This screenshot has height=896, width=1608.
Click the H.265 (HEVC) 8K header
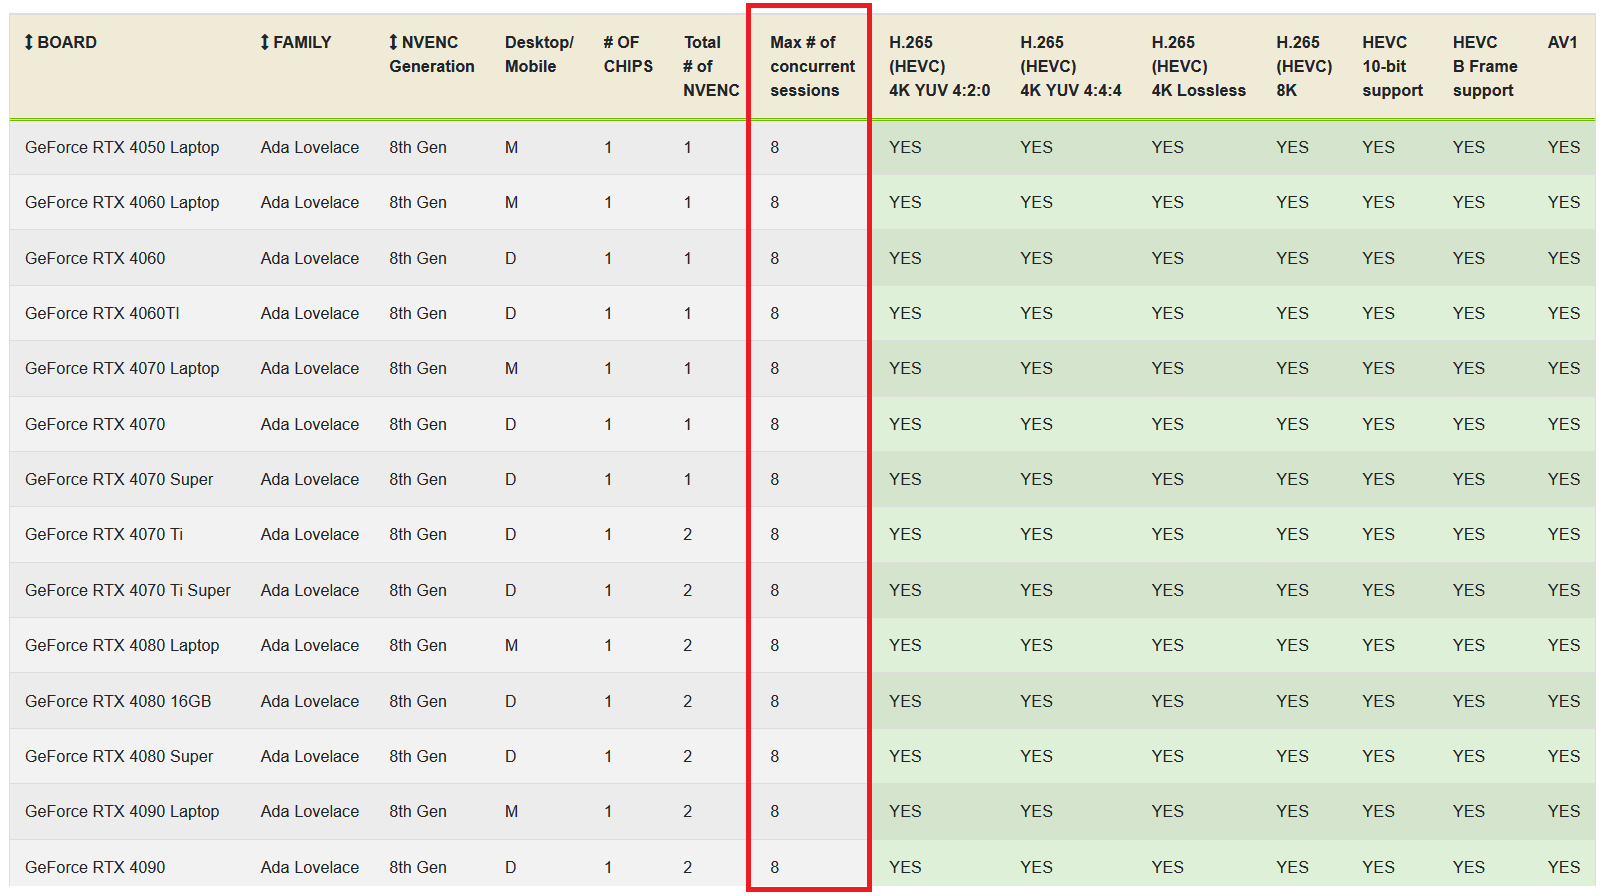point(1304,66)
